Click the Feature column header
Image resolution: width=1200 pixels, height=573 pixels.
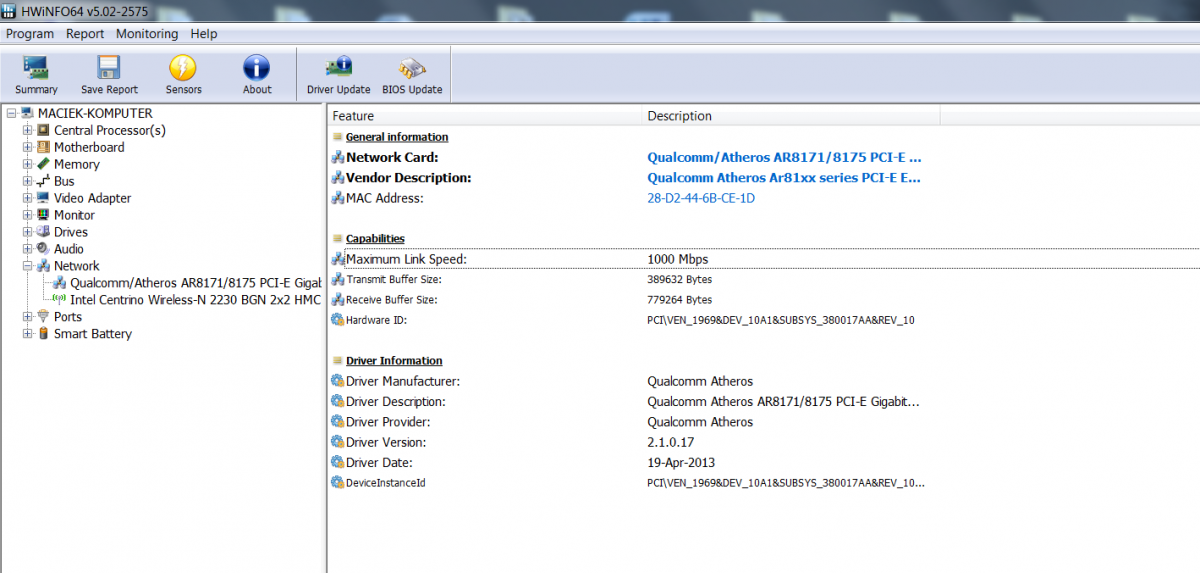(484, 116)
